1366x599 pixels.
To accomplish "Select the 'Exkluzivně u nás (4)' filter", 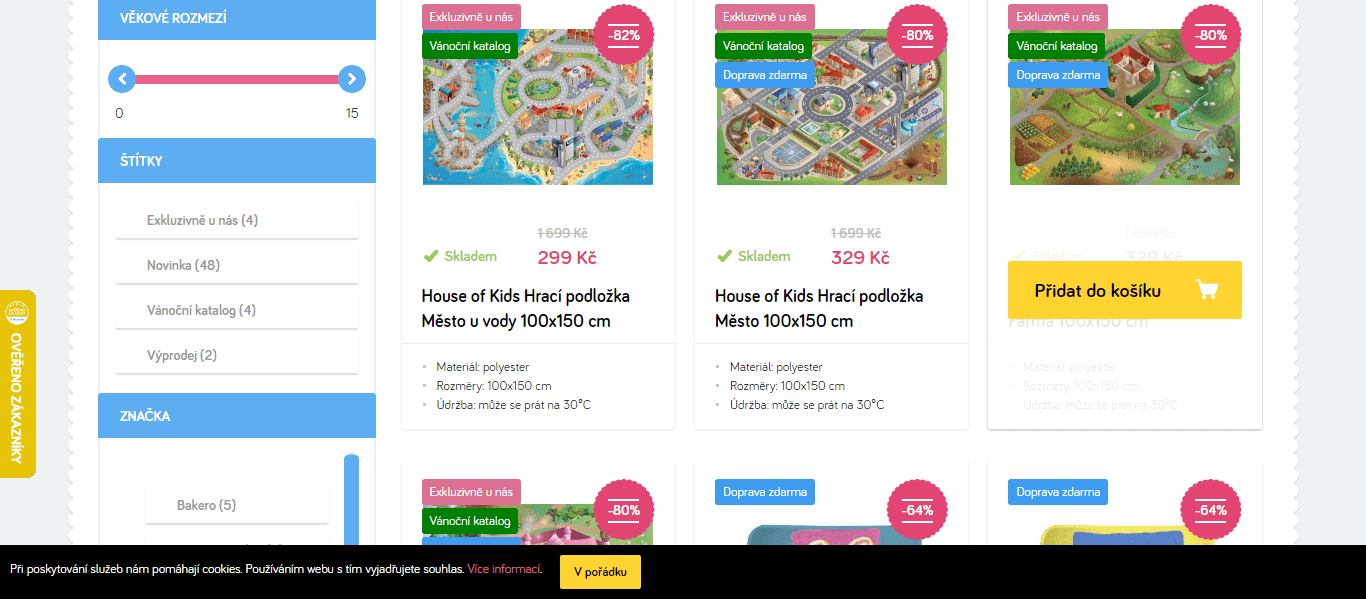I will 237,219.
